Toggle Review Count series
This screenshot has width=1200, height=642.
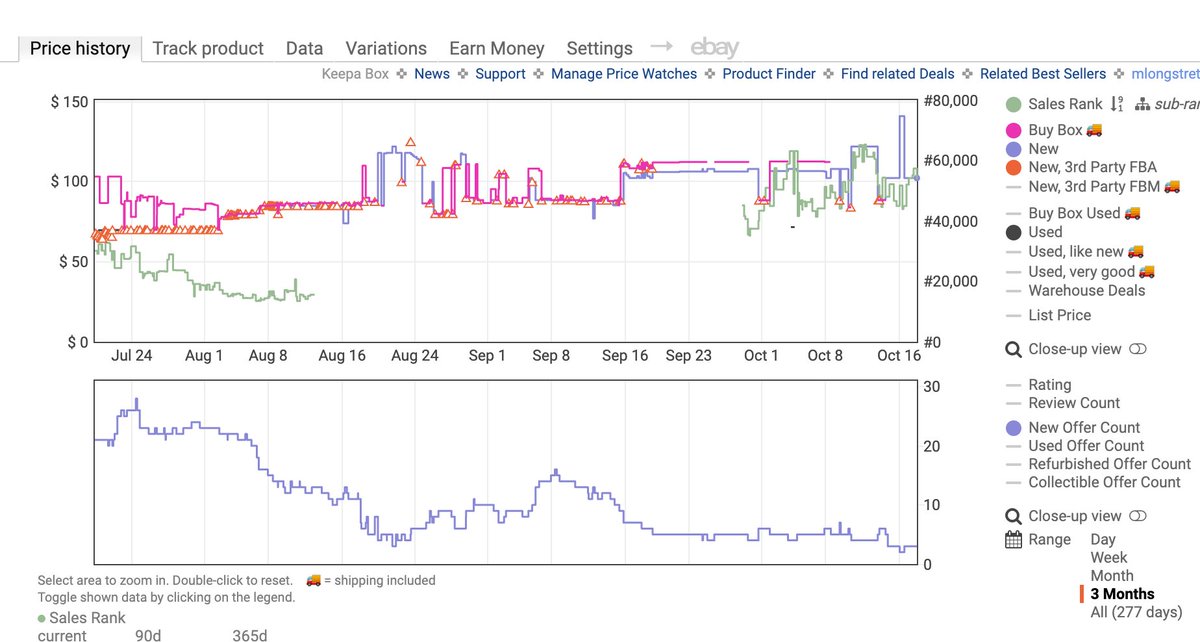pos(1062,403)
